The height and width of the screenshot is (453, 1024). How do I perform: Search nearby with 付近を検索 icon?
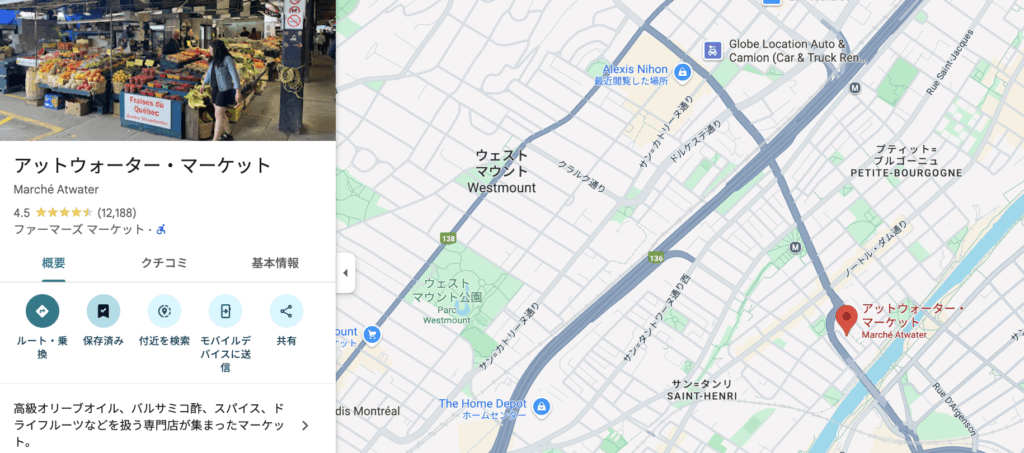(x=164, y=311)
